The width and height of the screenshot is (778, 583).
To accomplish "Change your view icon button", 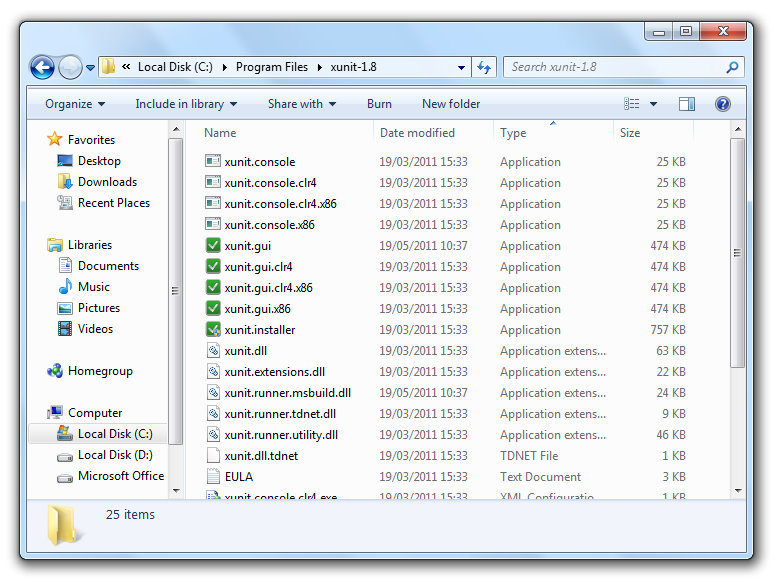I will tap(631, 104).
